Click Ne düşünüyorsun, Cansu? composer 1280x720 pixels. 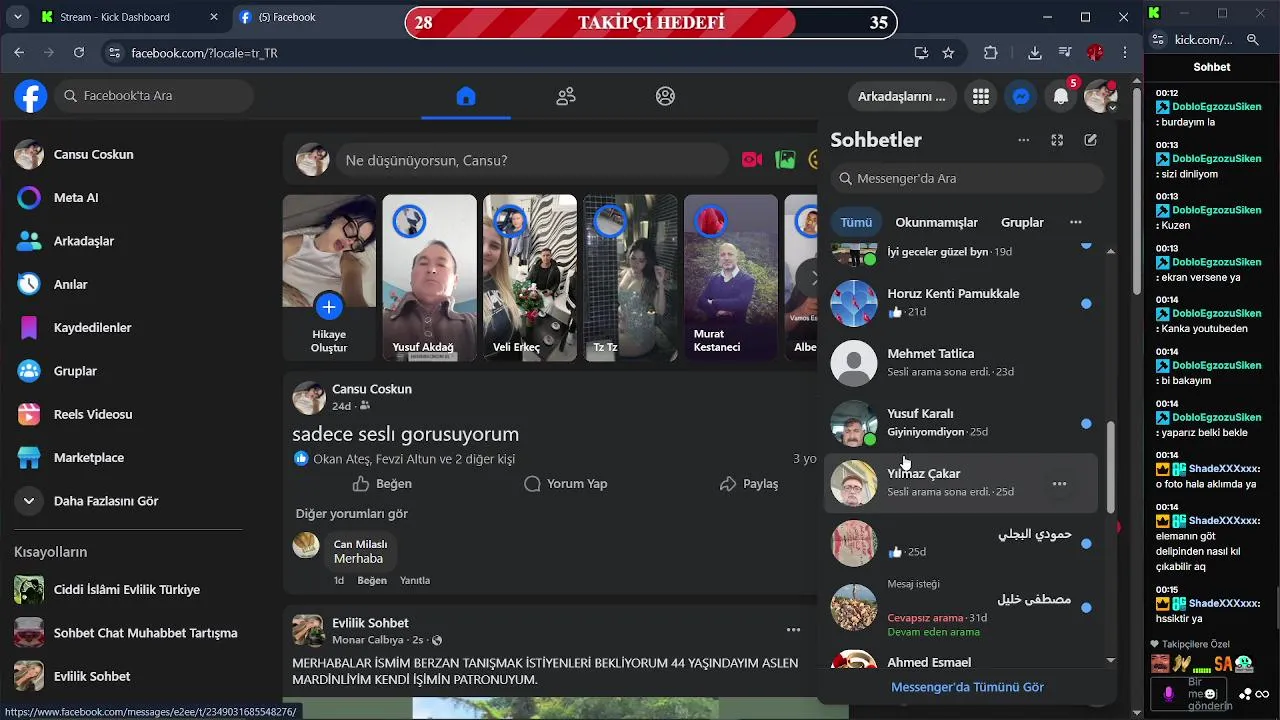(531, 160)
